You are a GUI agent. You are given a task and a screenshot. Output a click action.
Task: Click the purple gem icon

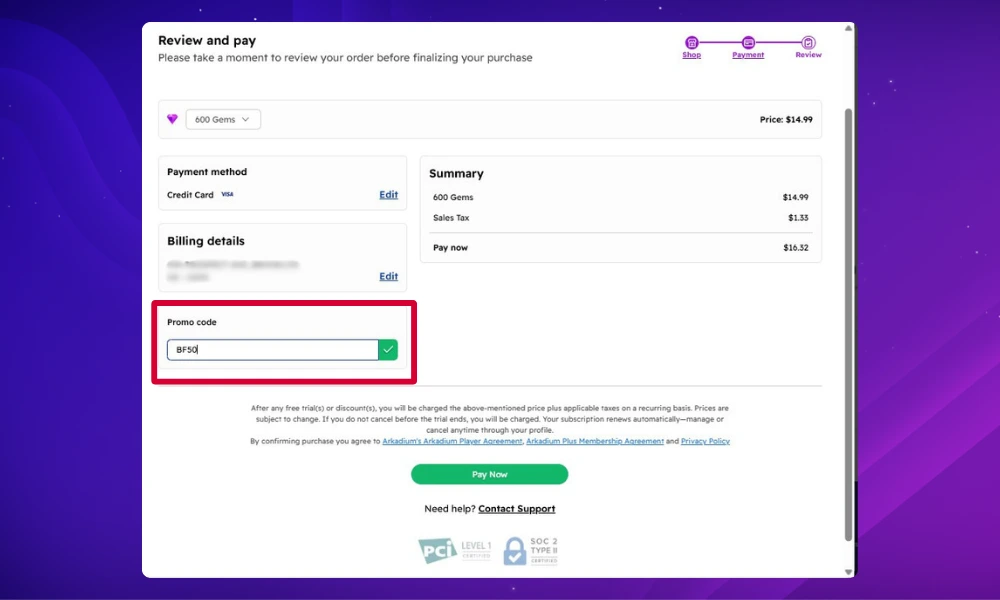pos(172,119)
